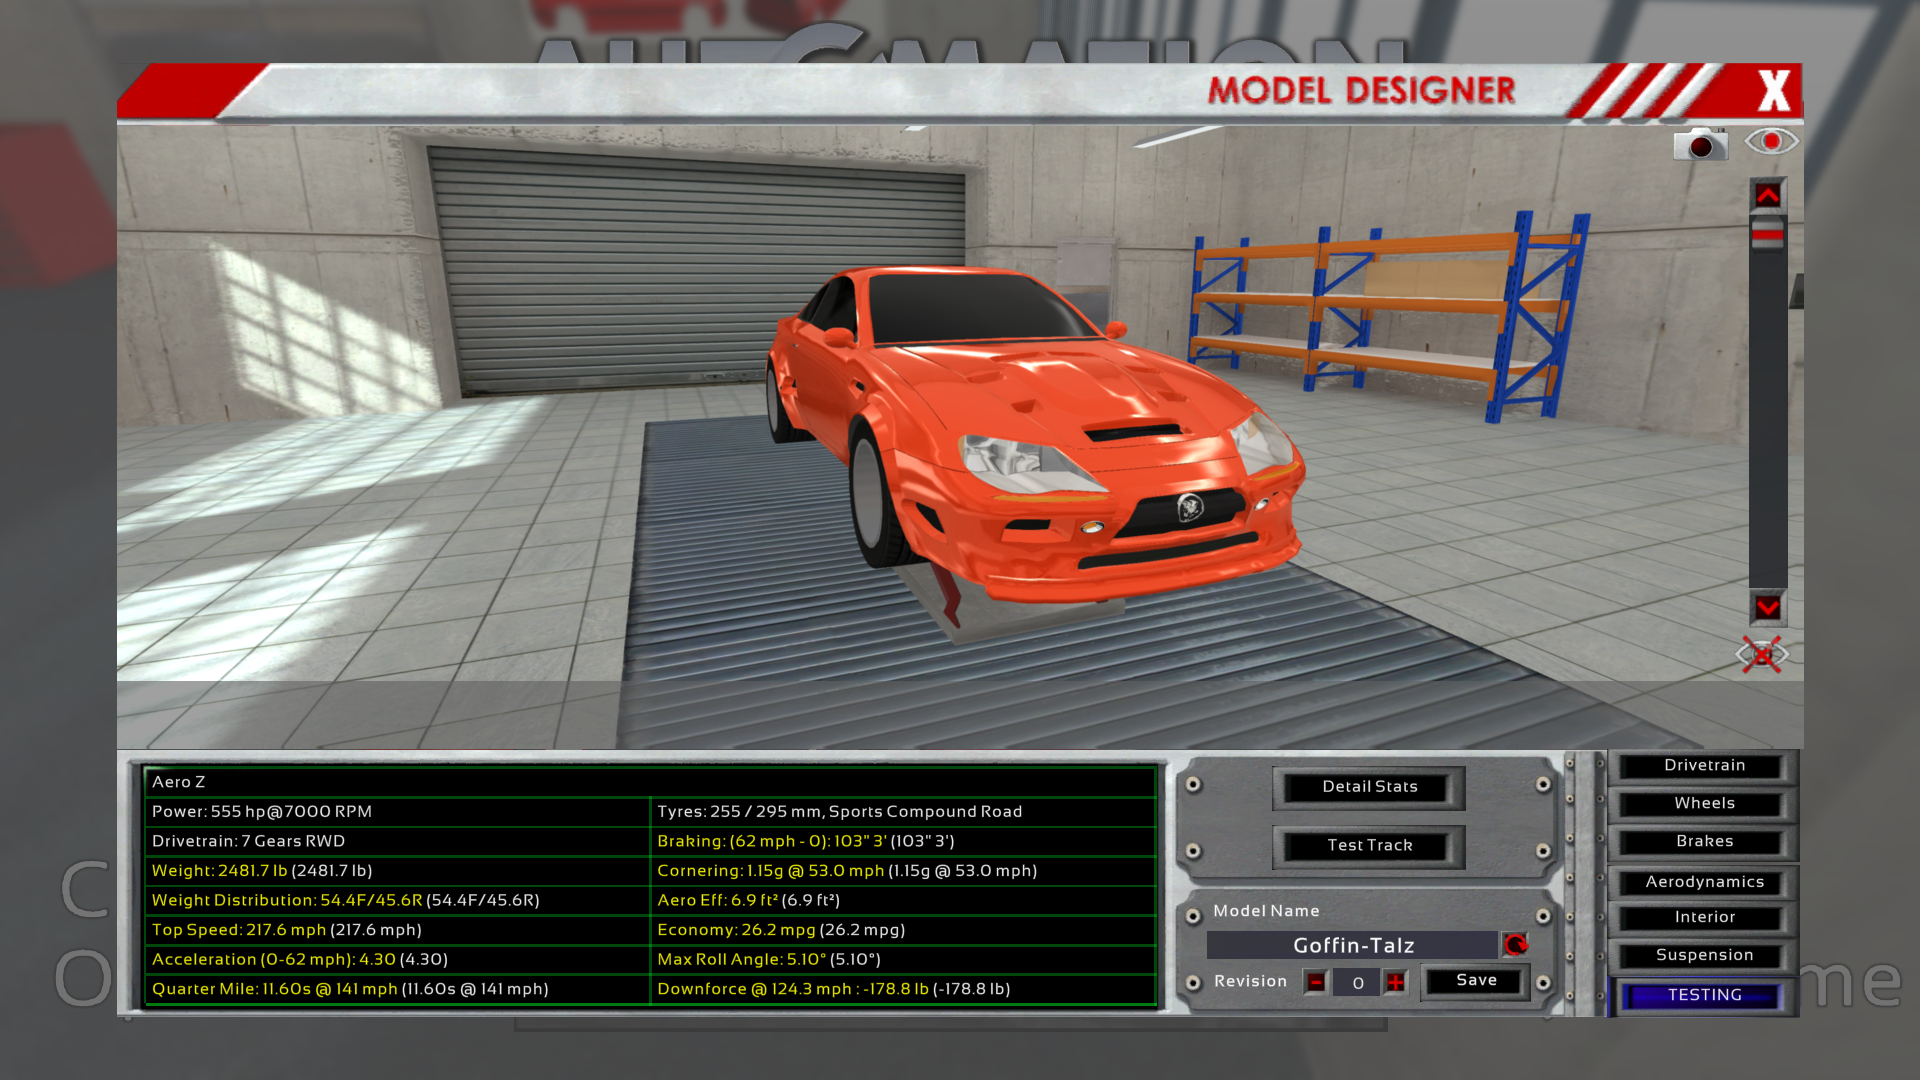The width and height of the screenshot is (1920, 1080).
Task: Click the vertical slider red handle
Action: pyautogui.click(x=1767, y=234)
